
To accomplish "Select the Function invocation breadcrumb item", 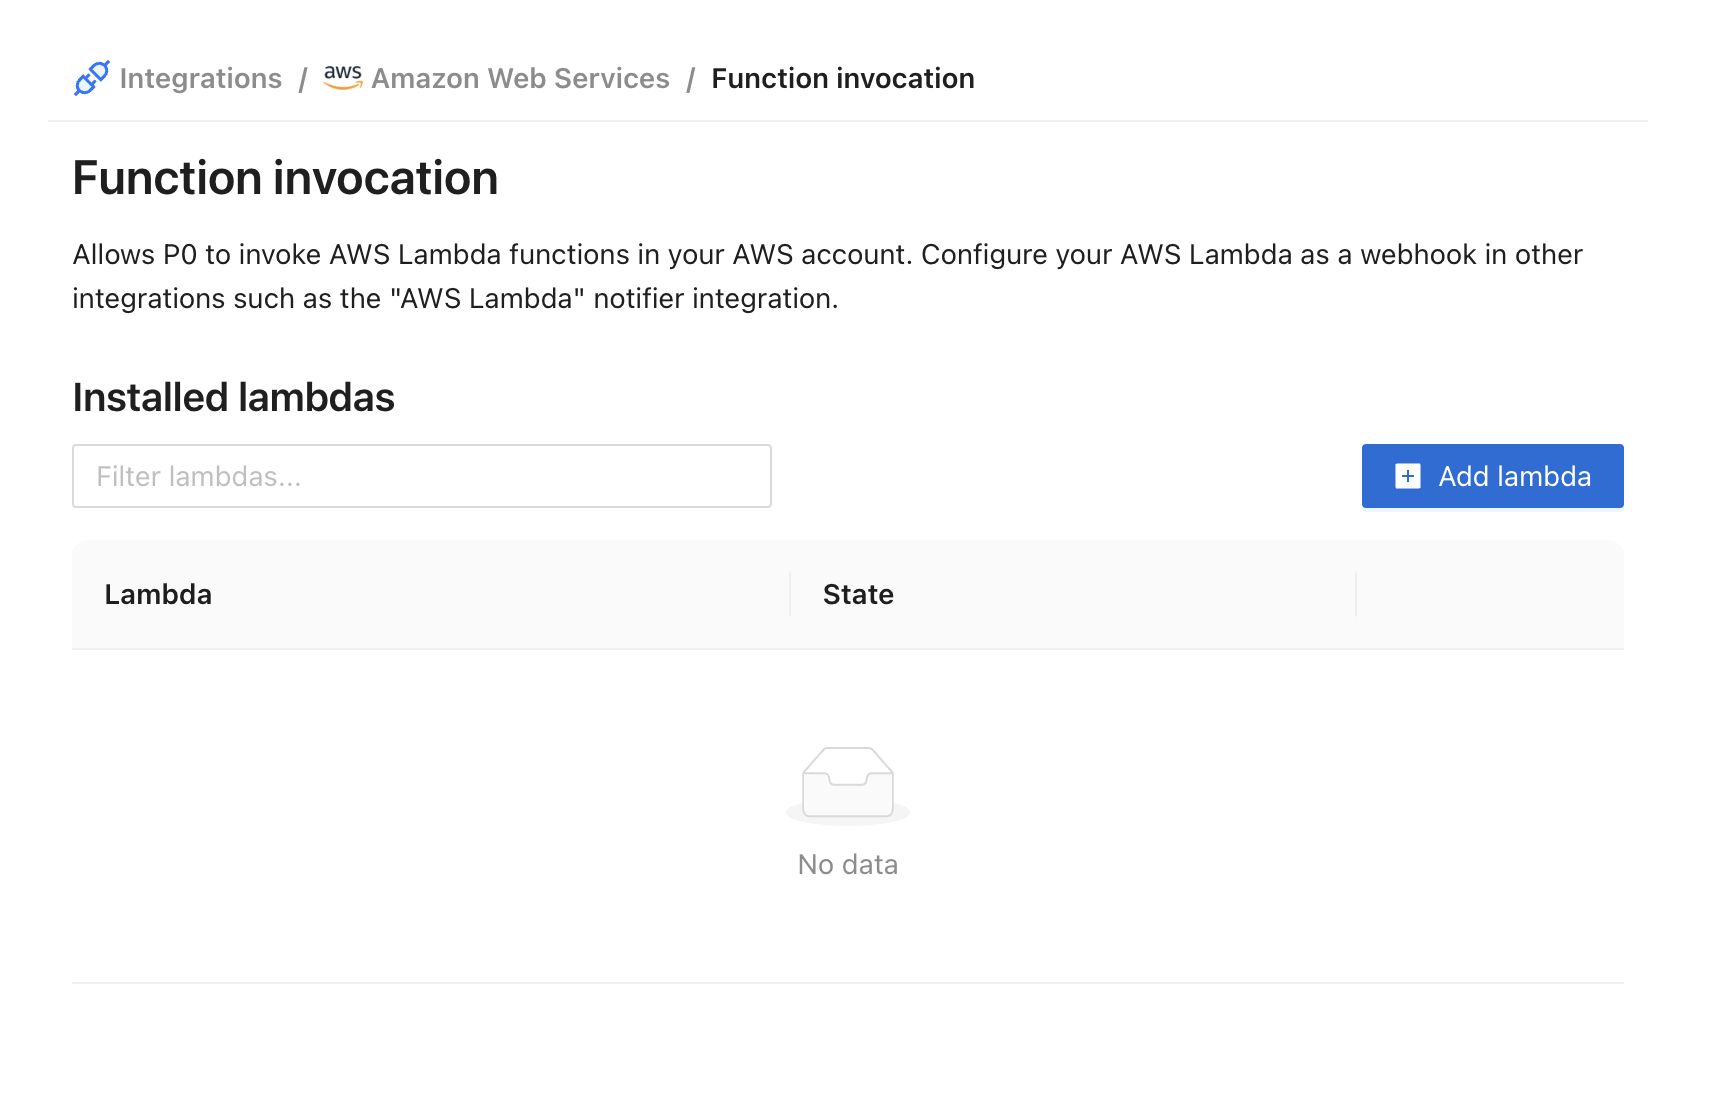I will tap(842, 78).
